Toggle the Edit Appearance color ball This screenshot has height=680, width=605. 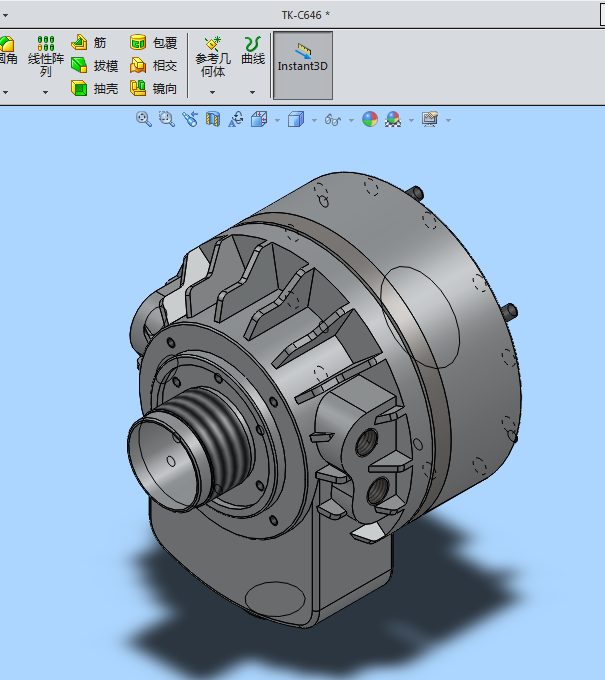370,119
